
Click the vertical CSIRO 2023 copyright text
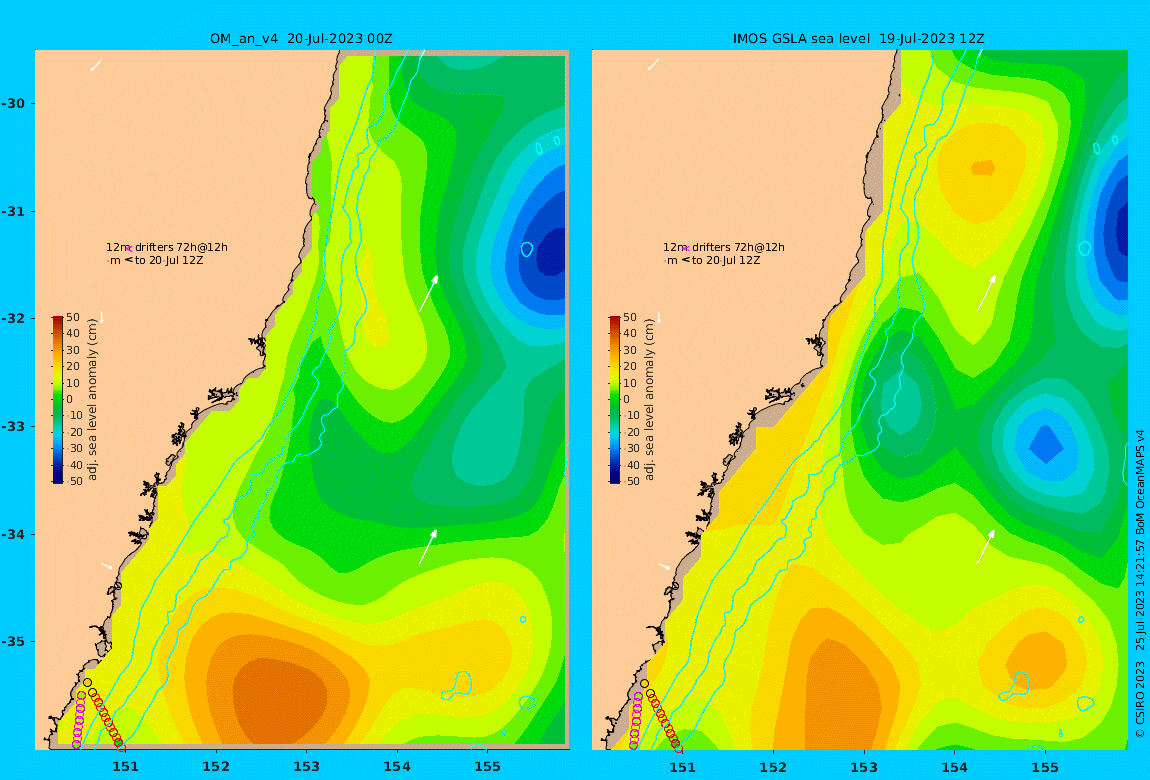point(1140,584)
